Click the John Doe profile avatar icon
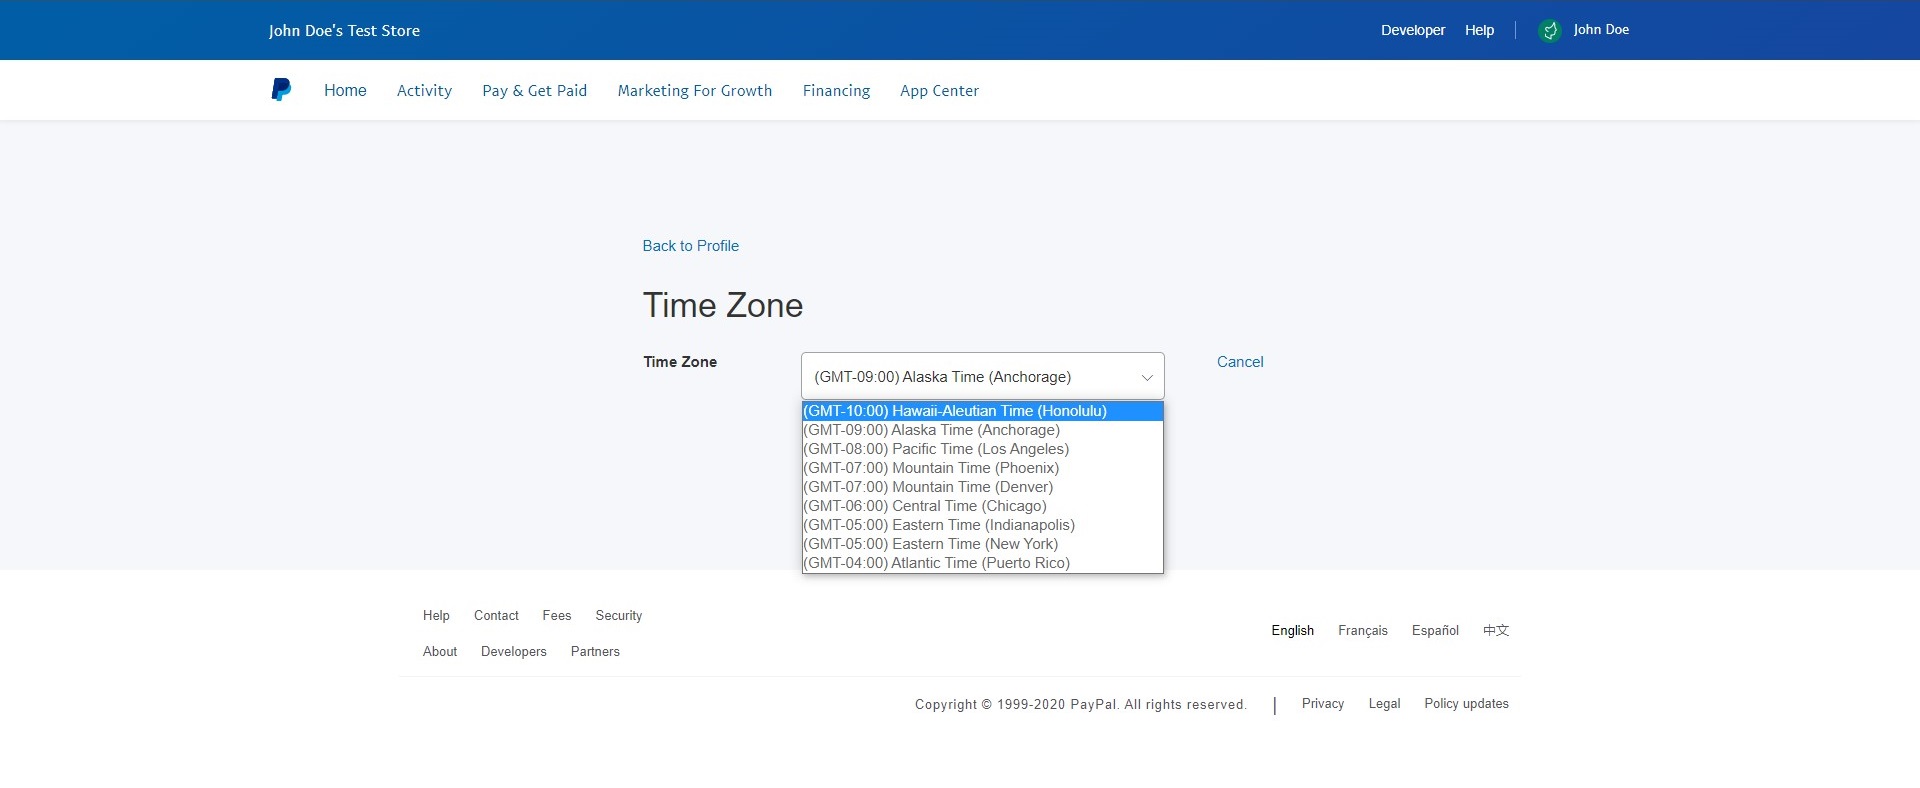The image size is (1920, 788). click(1549, 31)
